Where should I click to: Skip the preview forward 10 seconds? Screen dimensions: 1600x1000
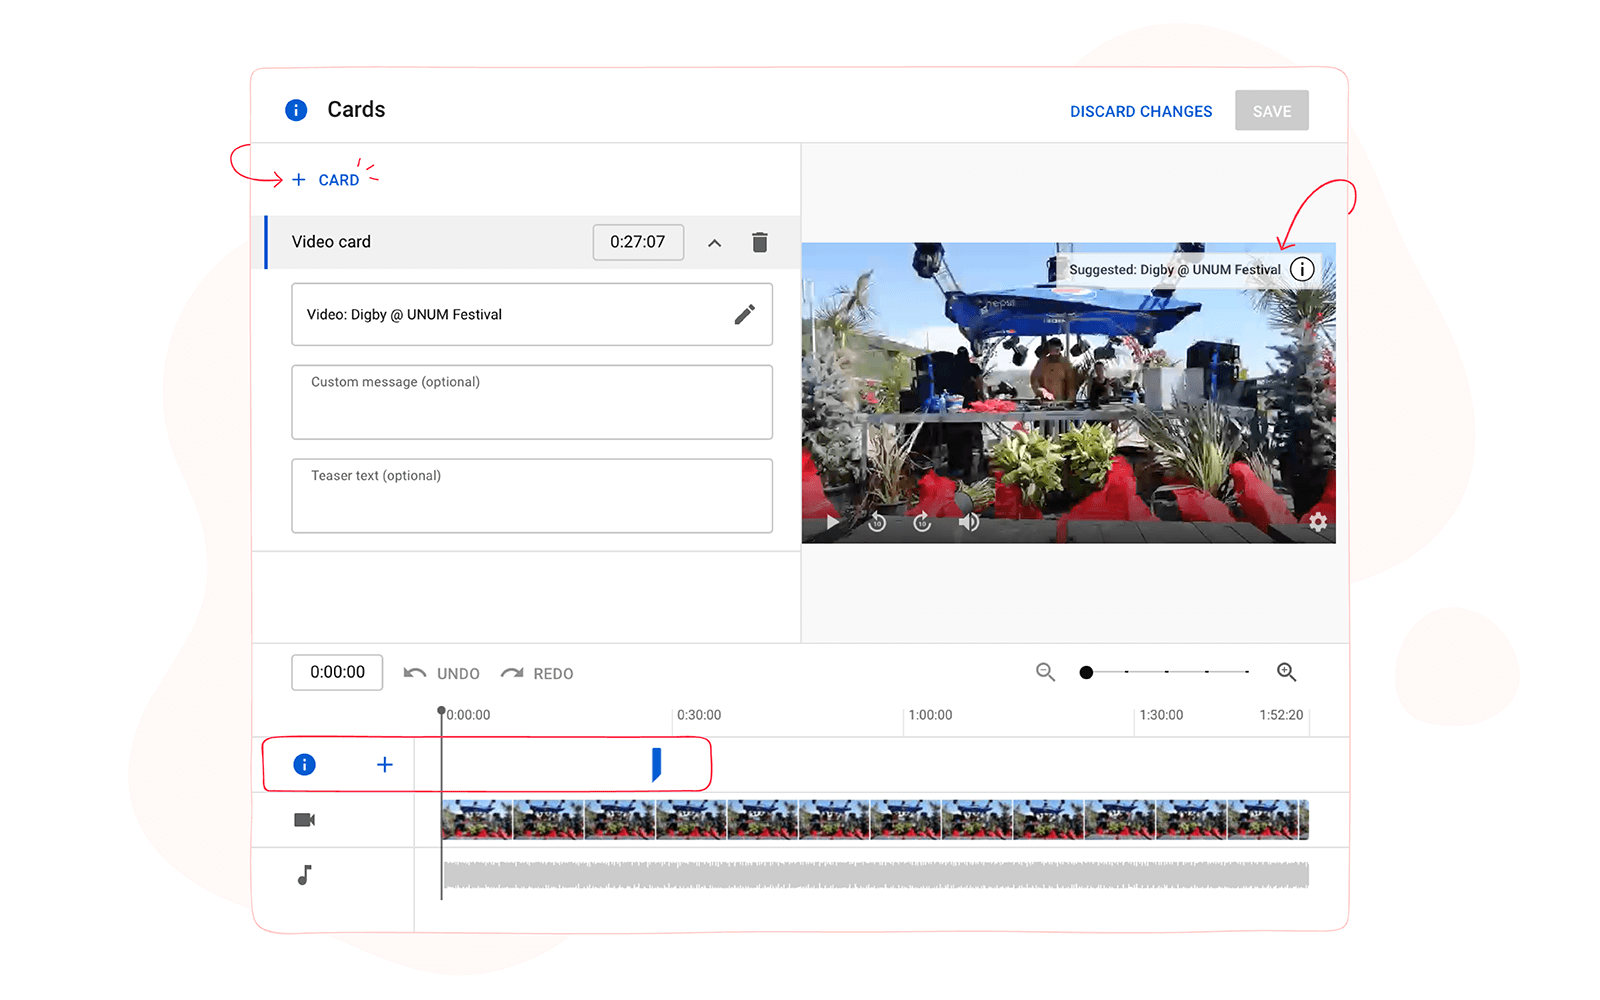coord(921,521)
